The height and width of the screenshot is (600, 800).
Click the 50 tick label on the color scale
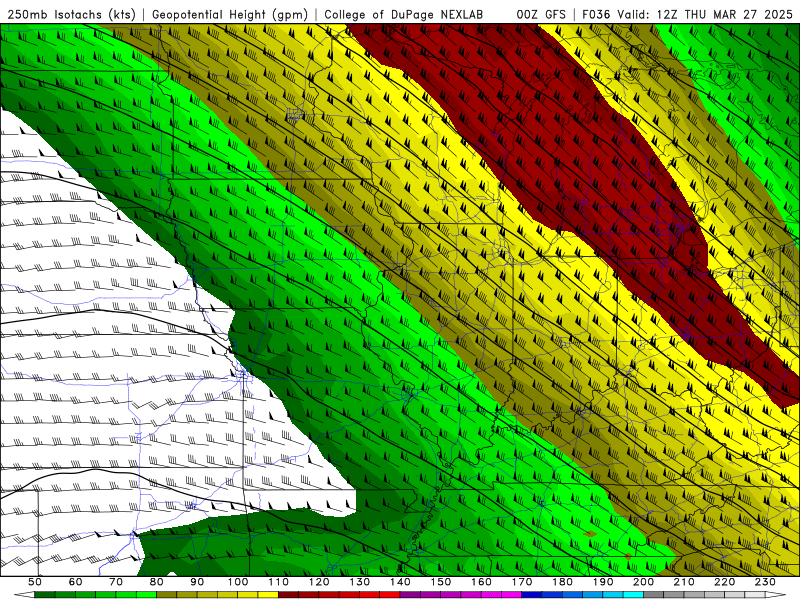click(x=35, y=582)
